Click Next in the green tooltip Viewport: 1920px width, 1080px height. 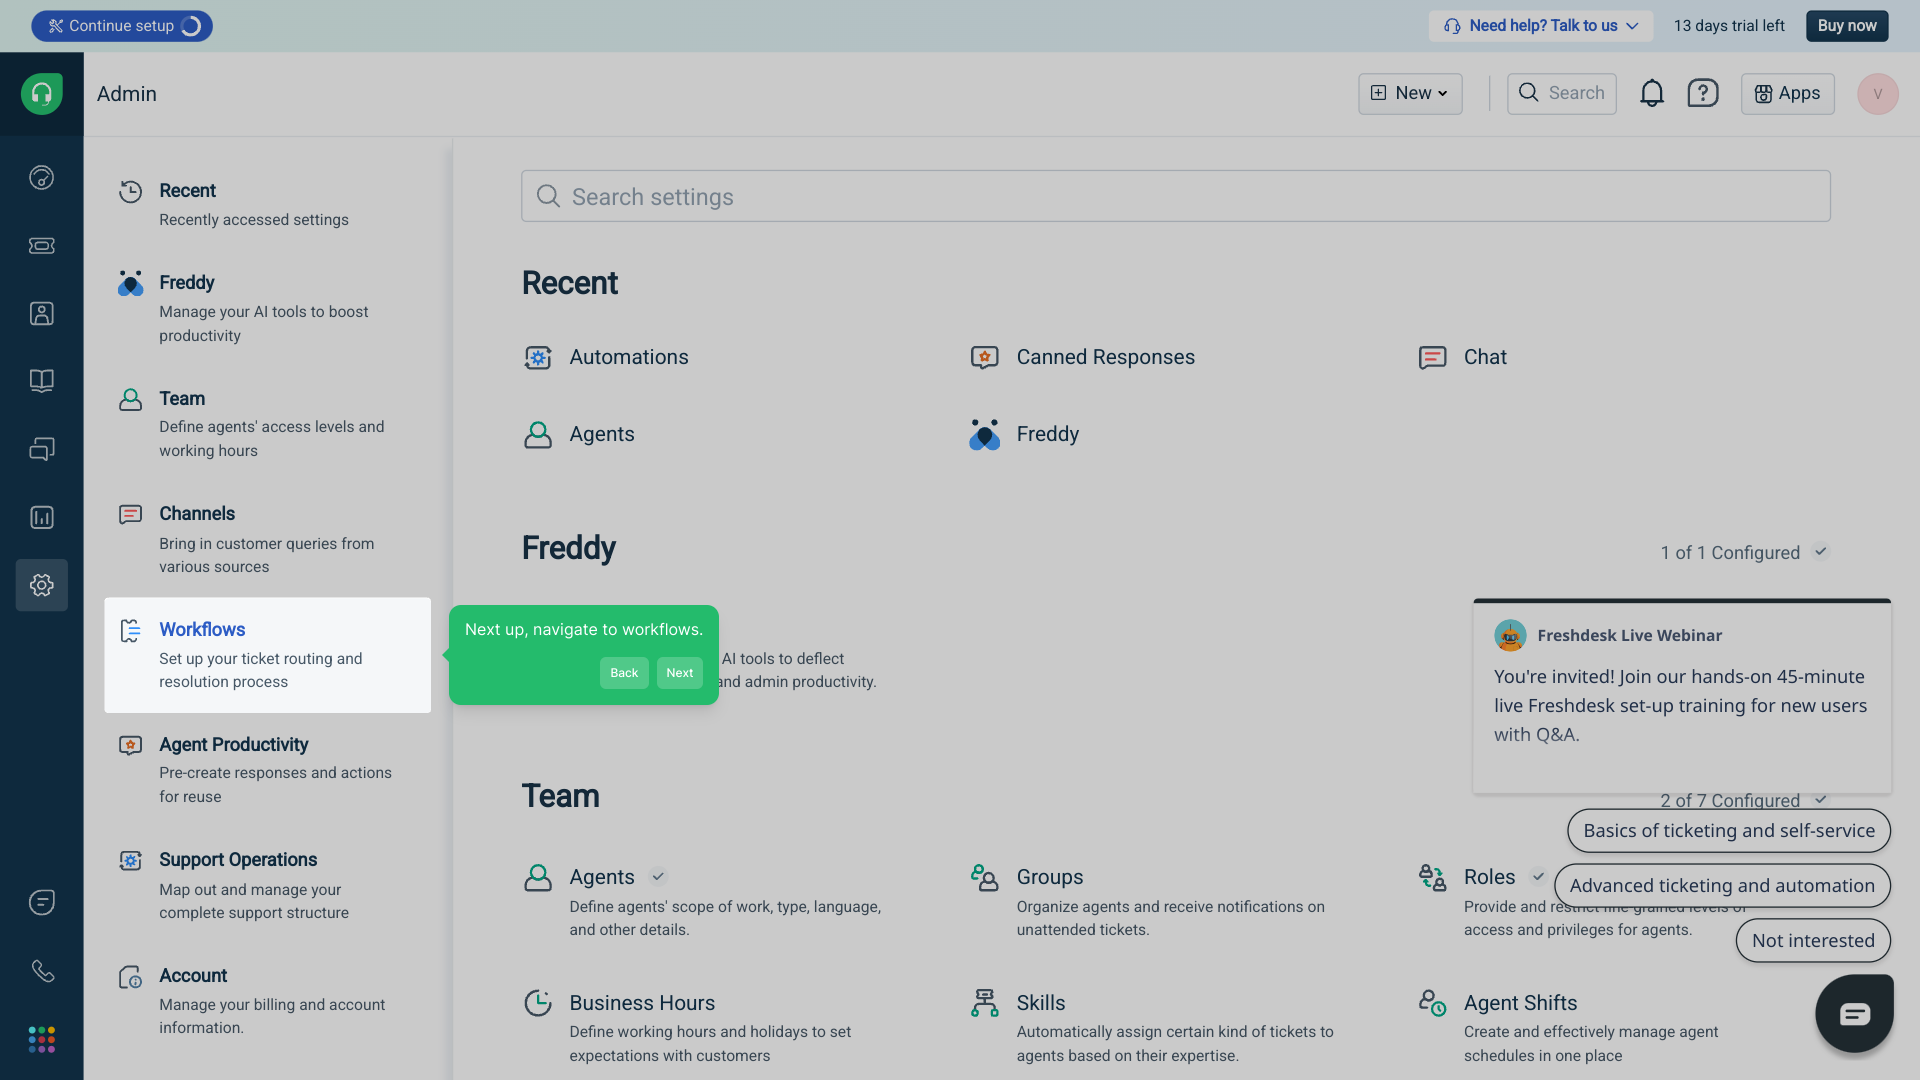(x=679, y=673)
